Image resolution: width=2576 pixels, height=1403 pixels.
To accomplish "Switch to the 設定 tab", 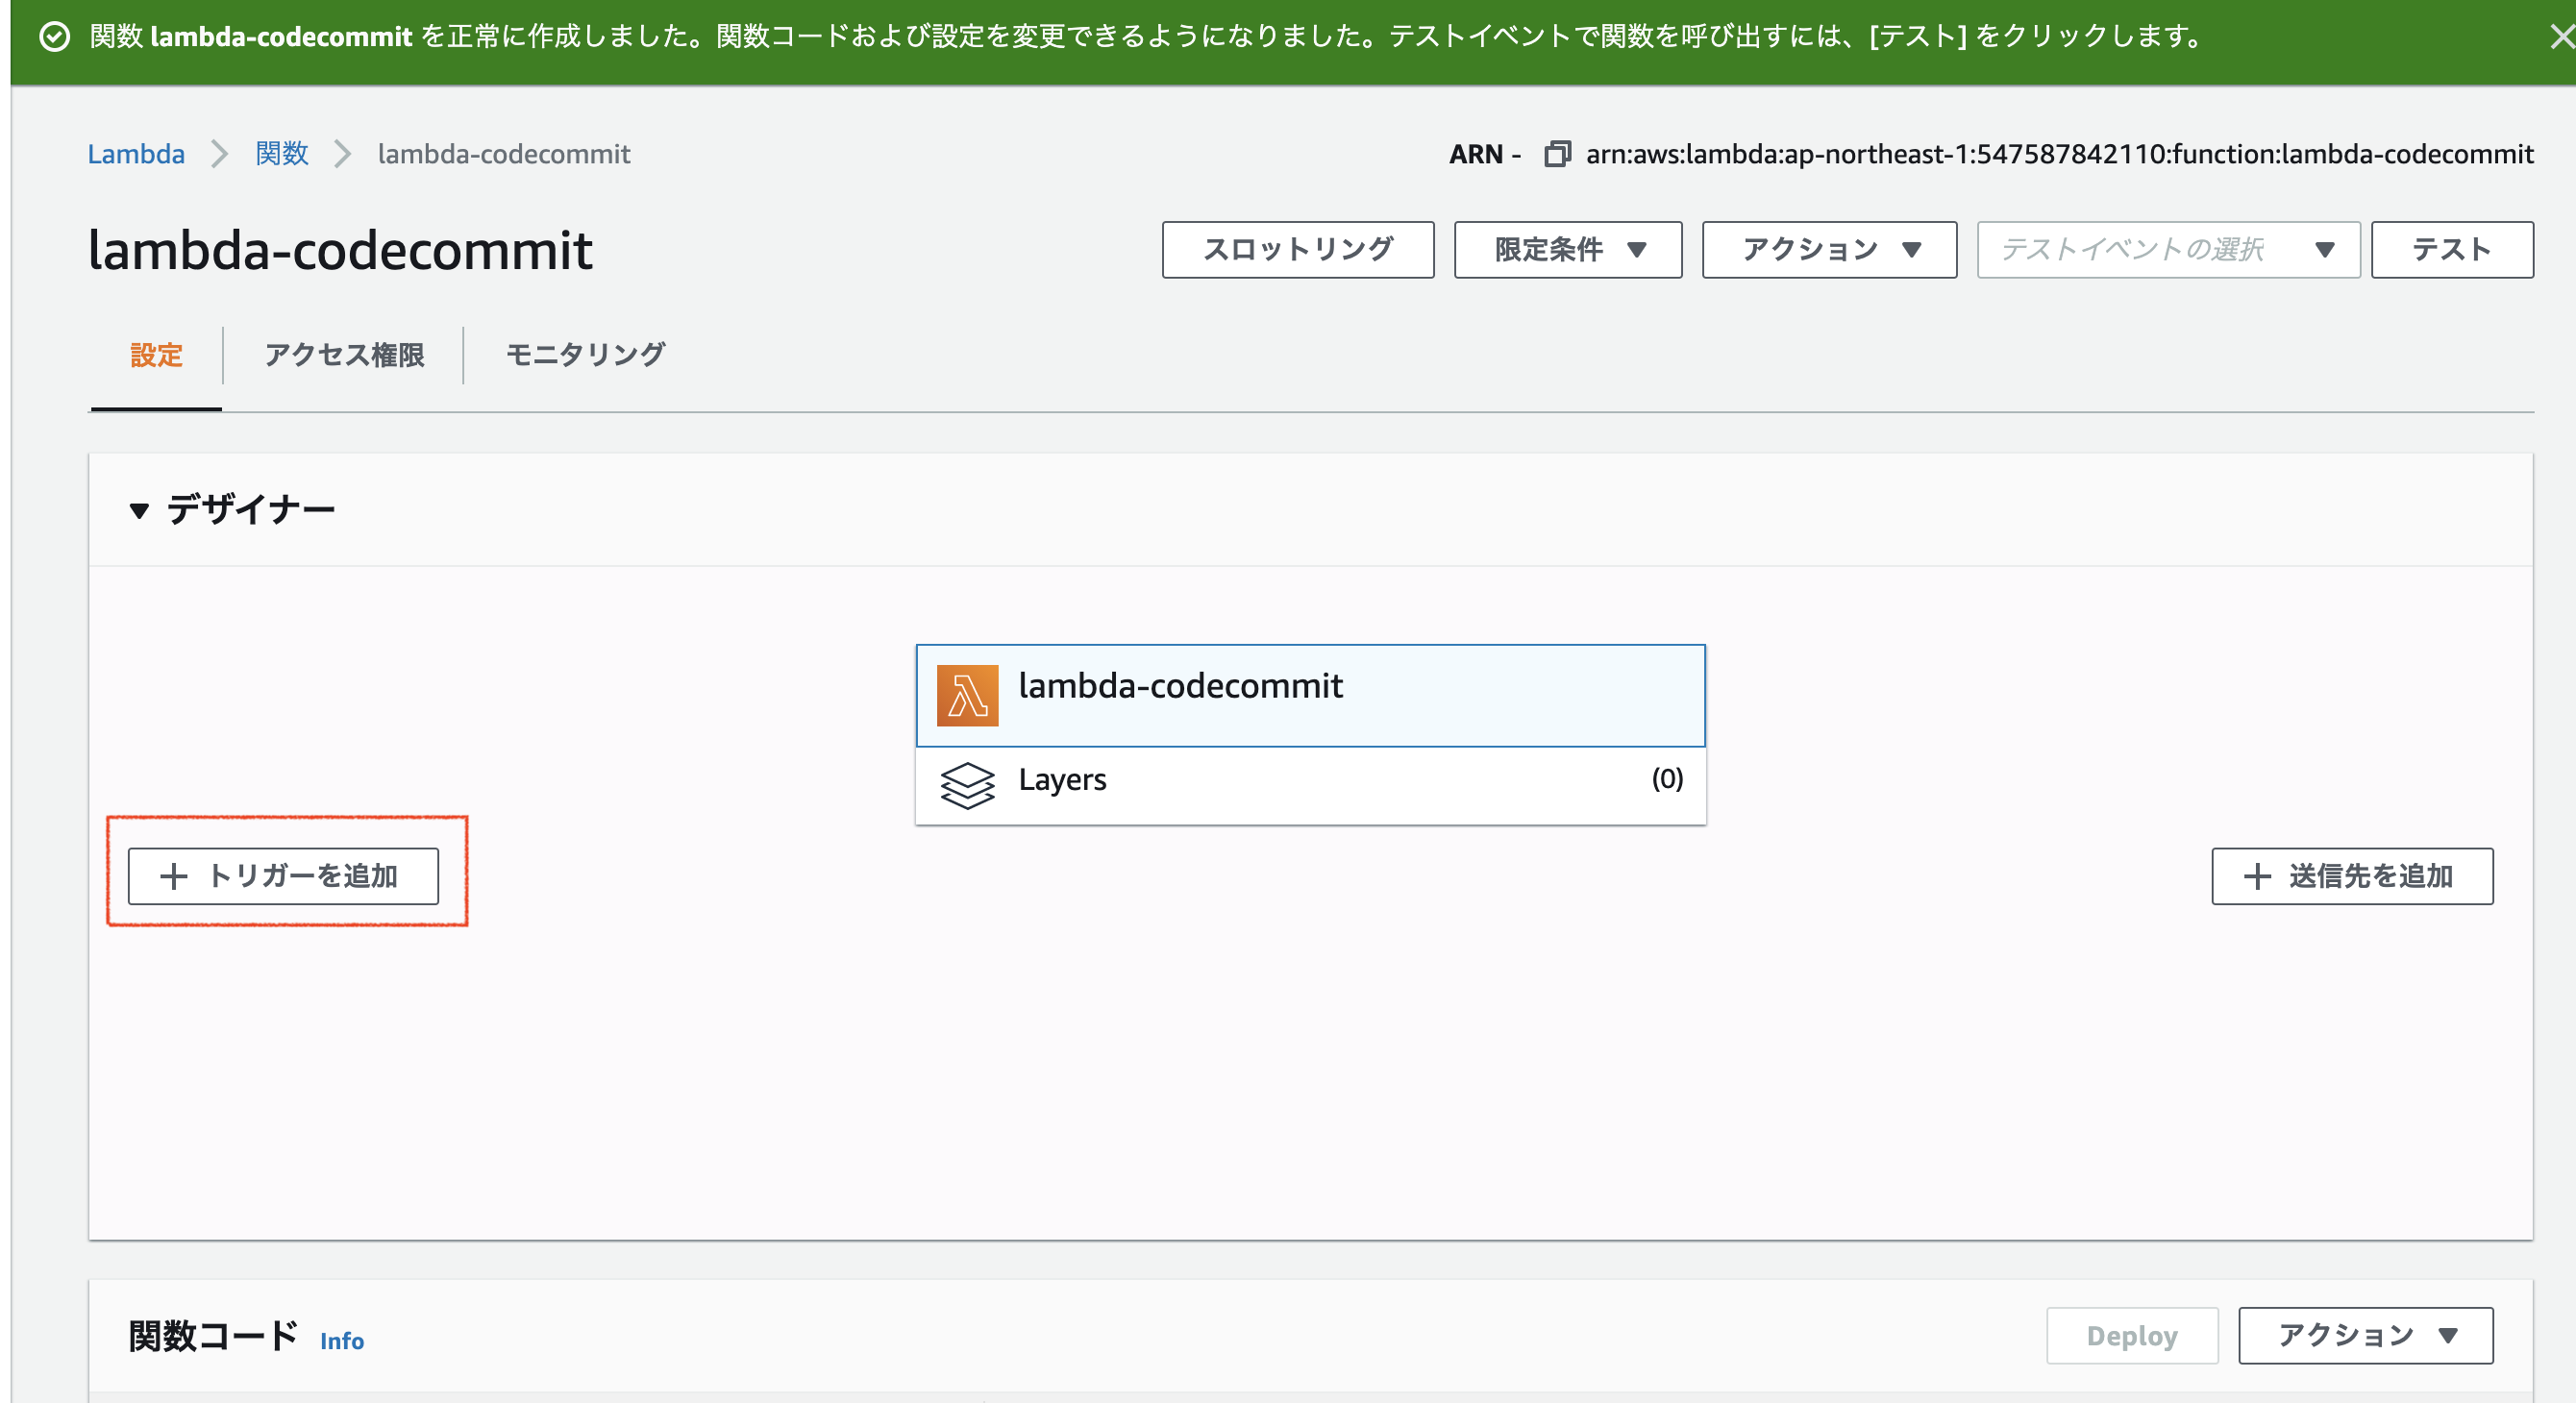I will (x=156, y=355).
